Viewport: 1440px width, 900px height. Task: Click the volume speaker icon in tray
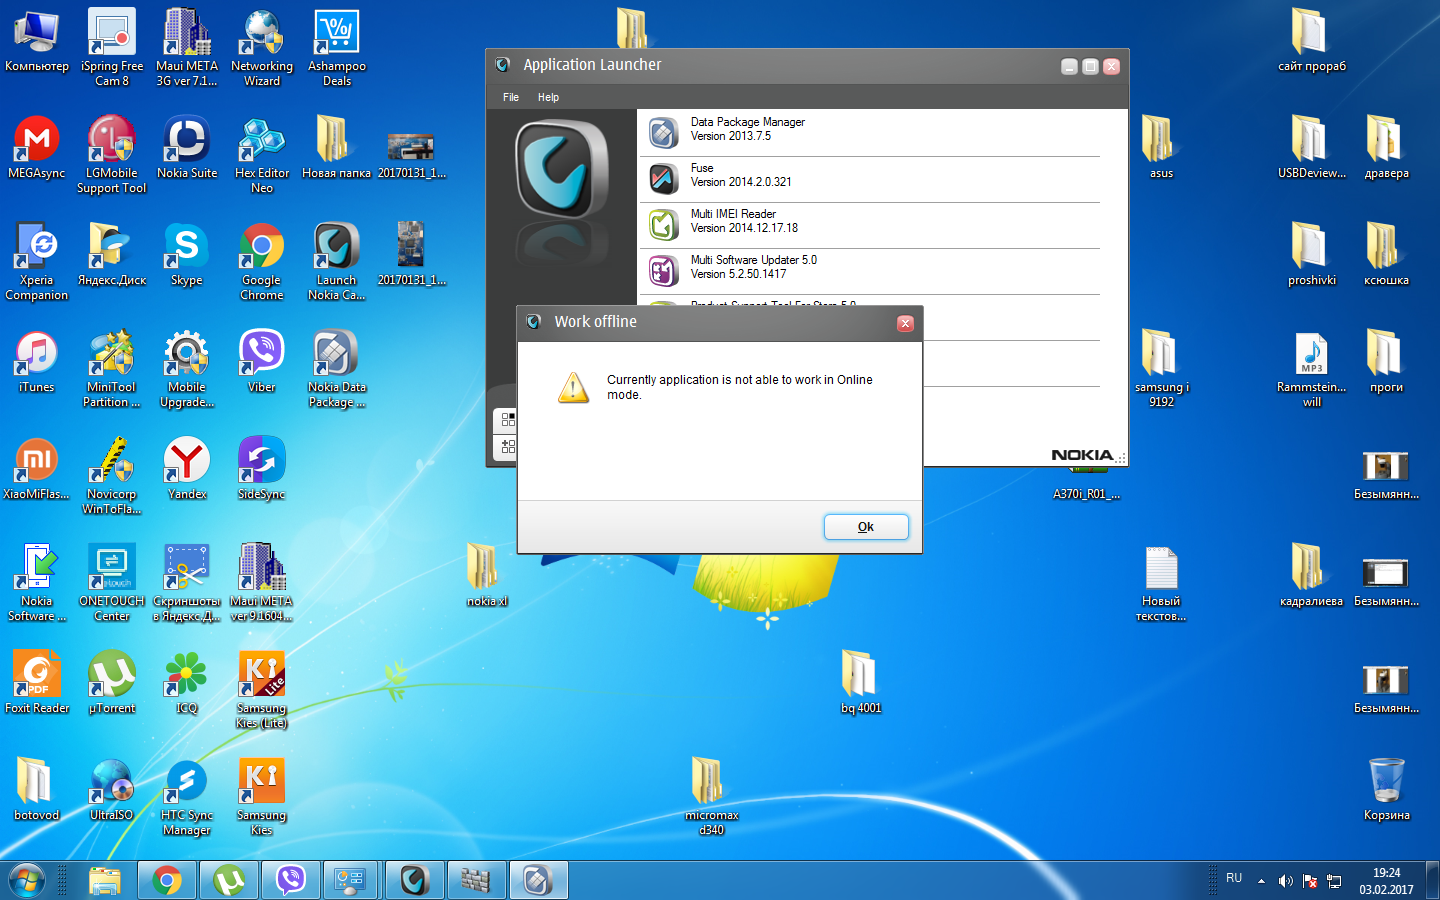pyautogui.click(x=1285, y=881)
